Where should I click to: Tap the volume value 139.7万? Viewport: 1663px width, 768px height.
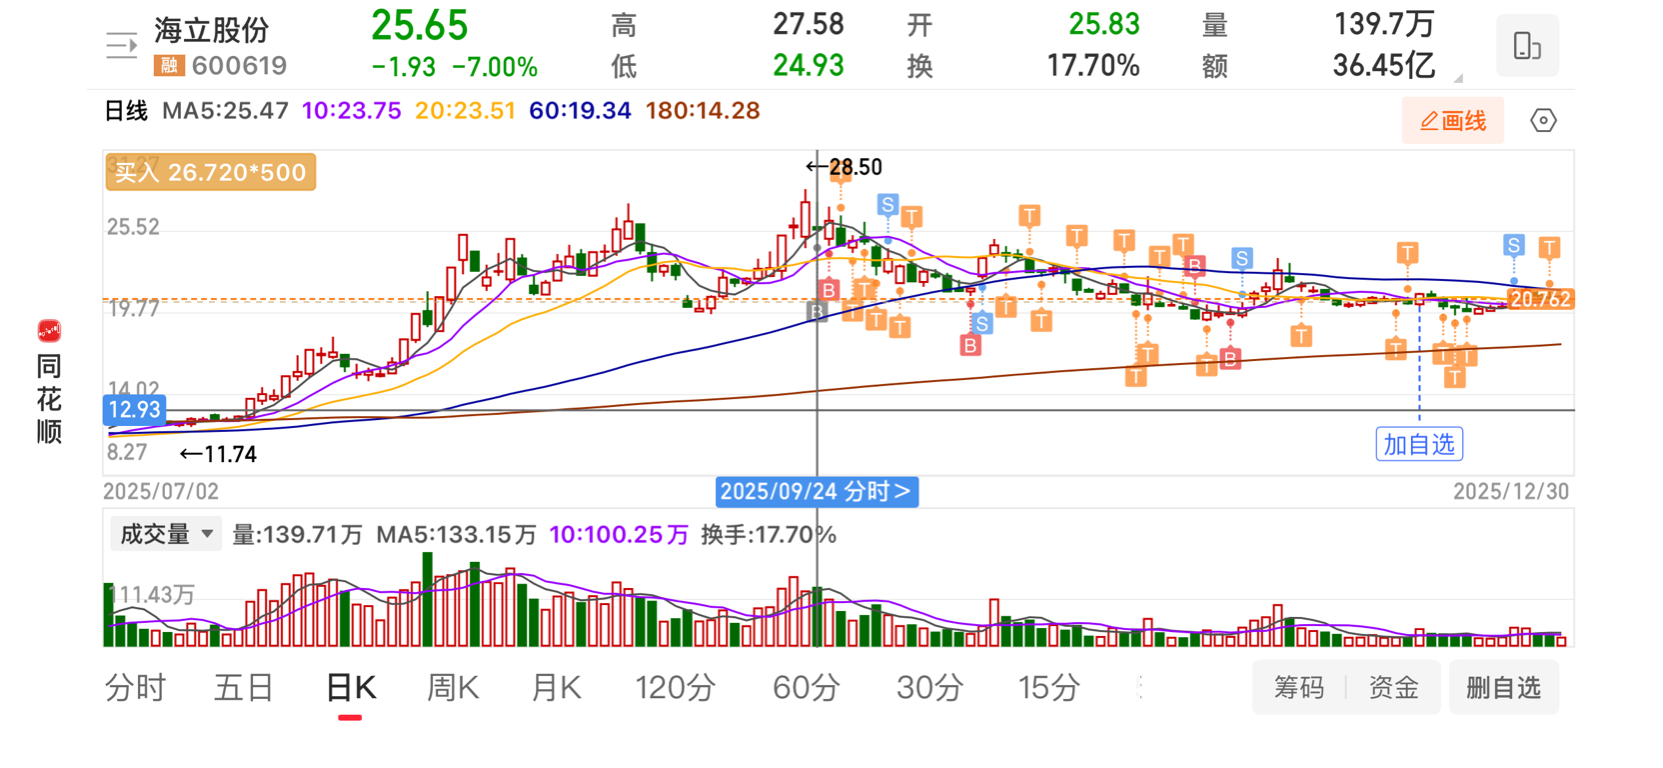1384,24
